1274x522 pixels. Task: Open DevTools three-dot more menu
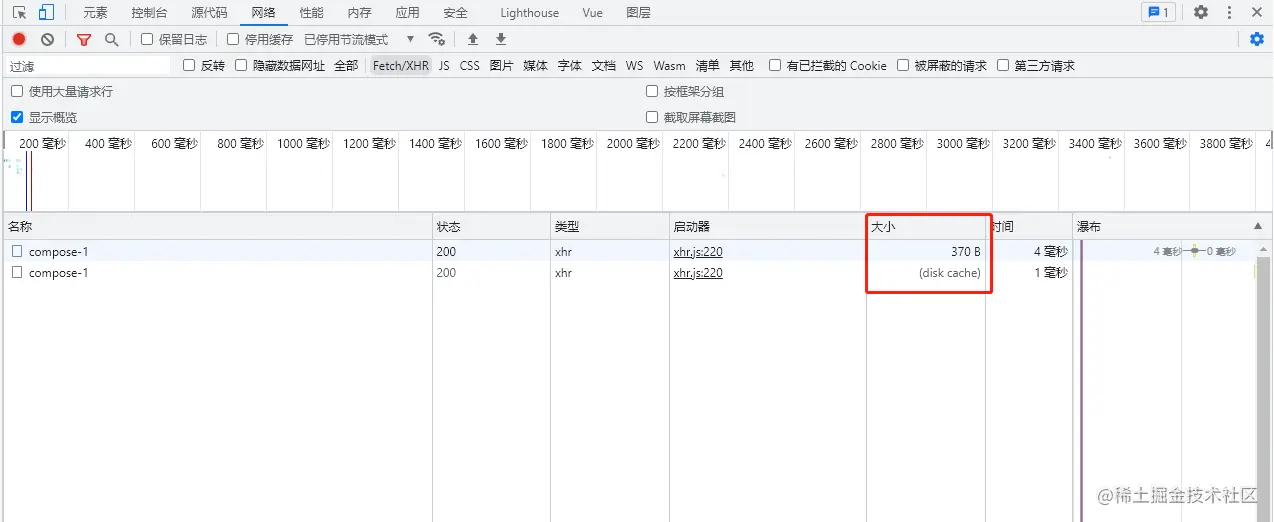1229,13
